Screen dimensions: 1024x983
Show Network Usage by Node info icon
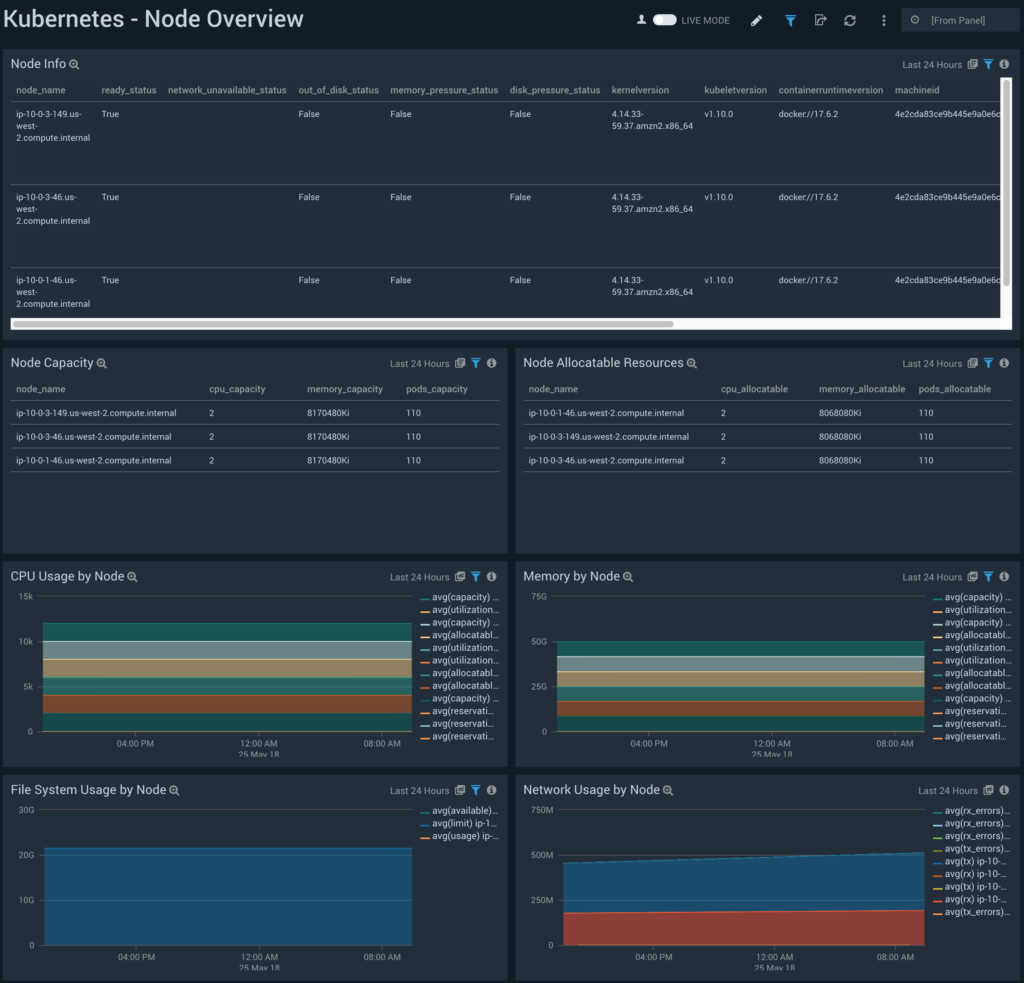pyautogui.click(x=1004, y=790)
